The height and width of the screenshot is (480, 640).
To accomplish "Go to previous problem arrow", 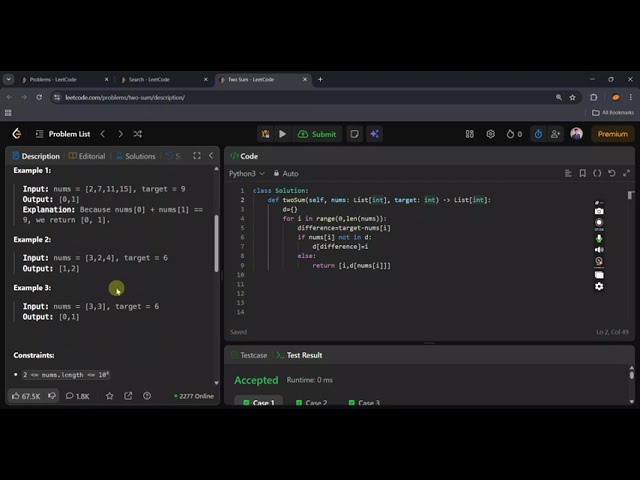I will [x=103, y=134].
